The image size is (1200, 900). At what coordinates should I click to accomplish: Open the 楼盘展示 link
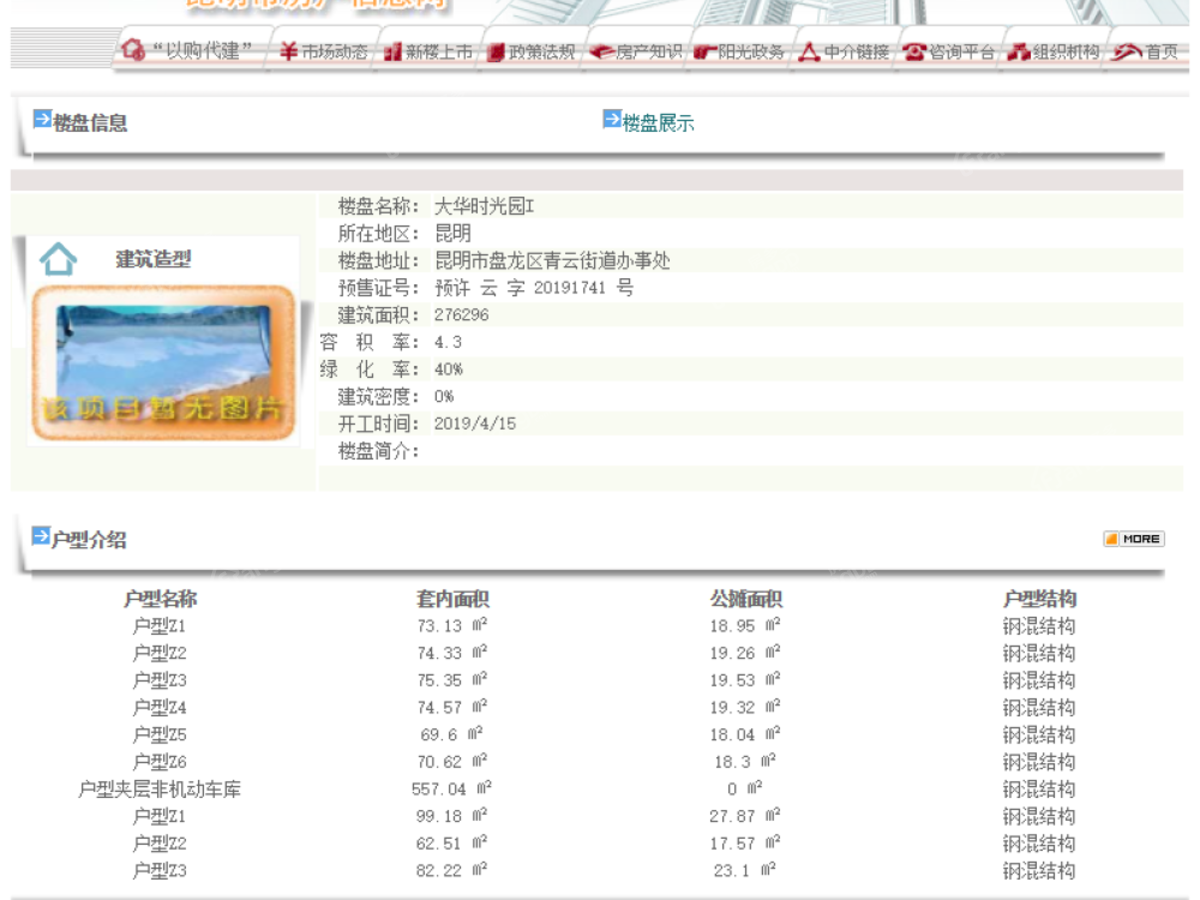click(658, 124)
